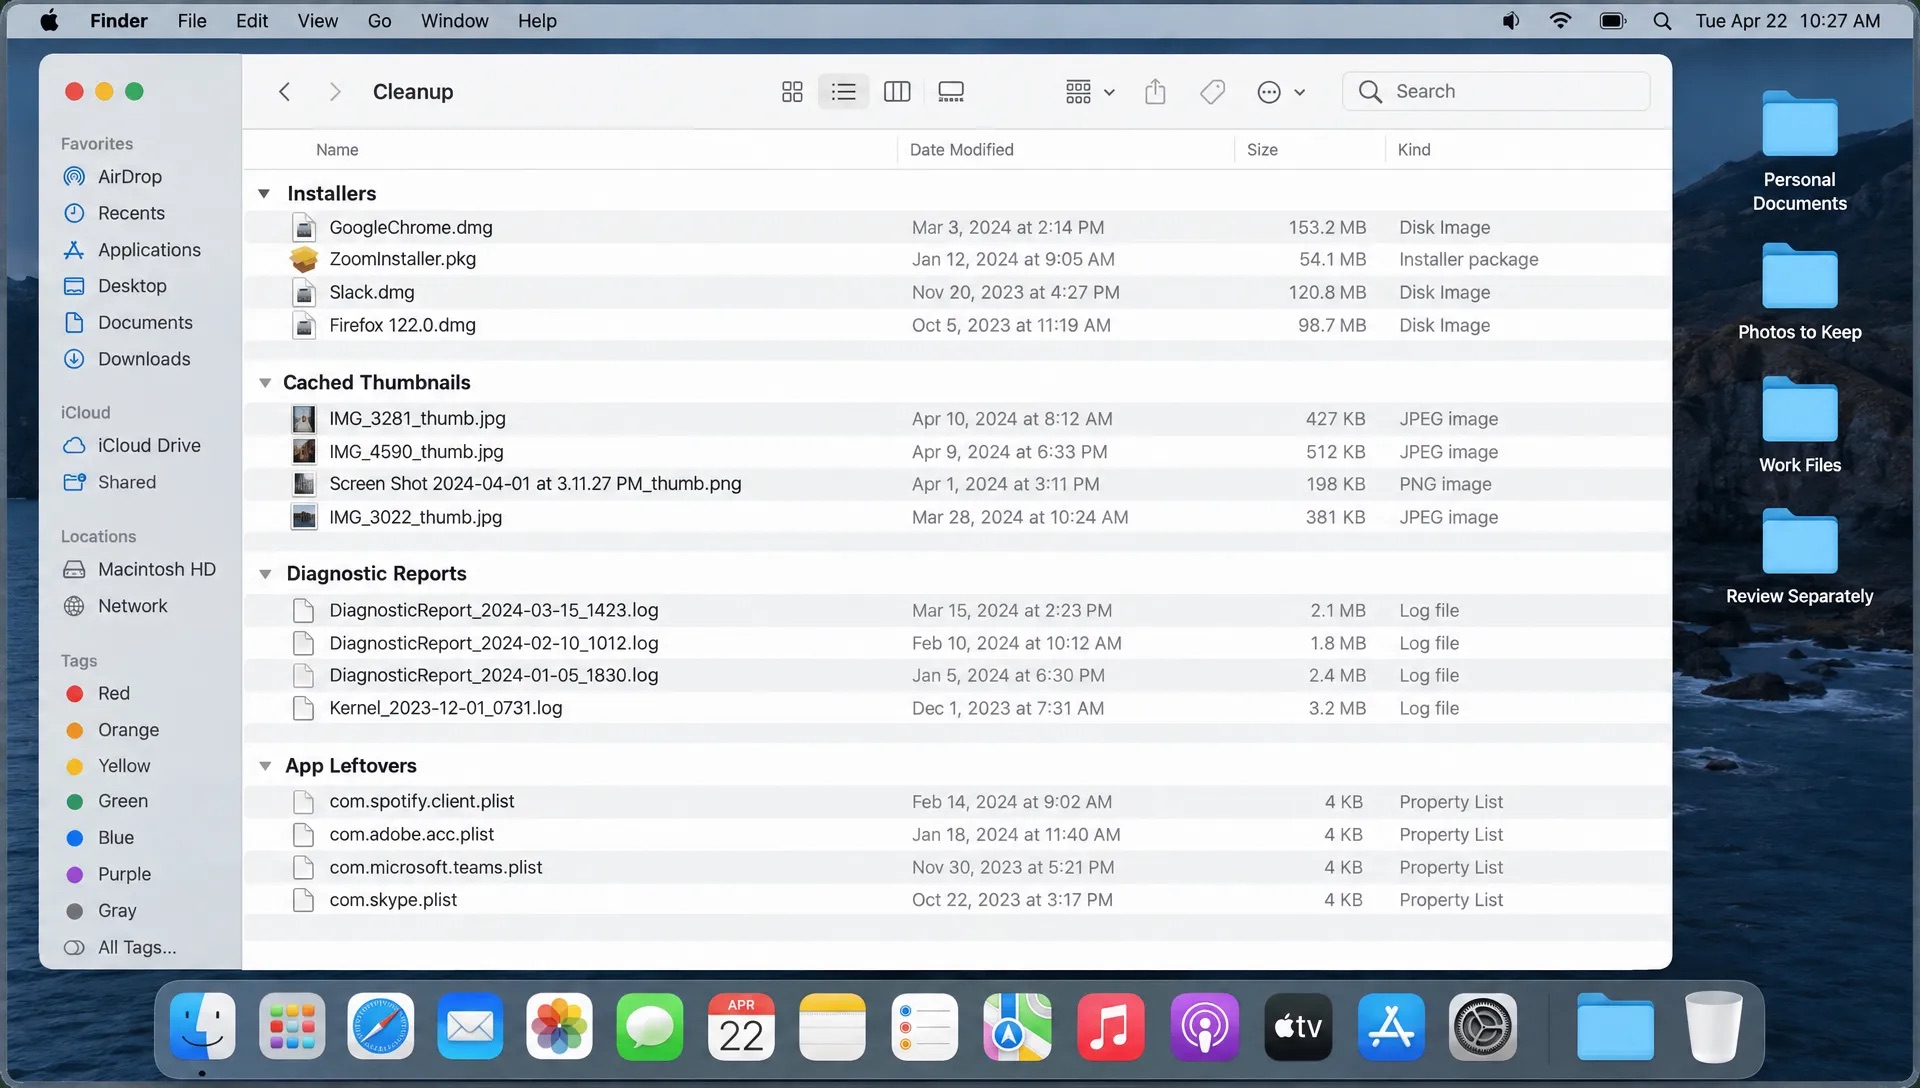Select com.skype.plist file
The image size is (1920, 1088).
point(957,900)
